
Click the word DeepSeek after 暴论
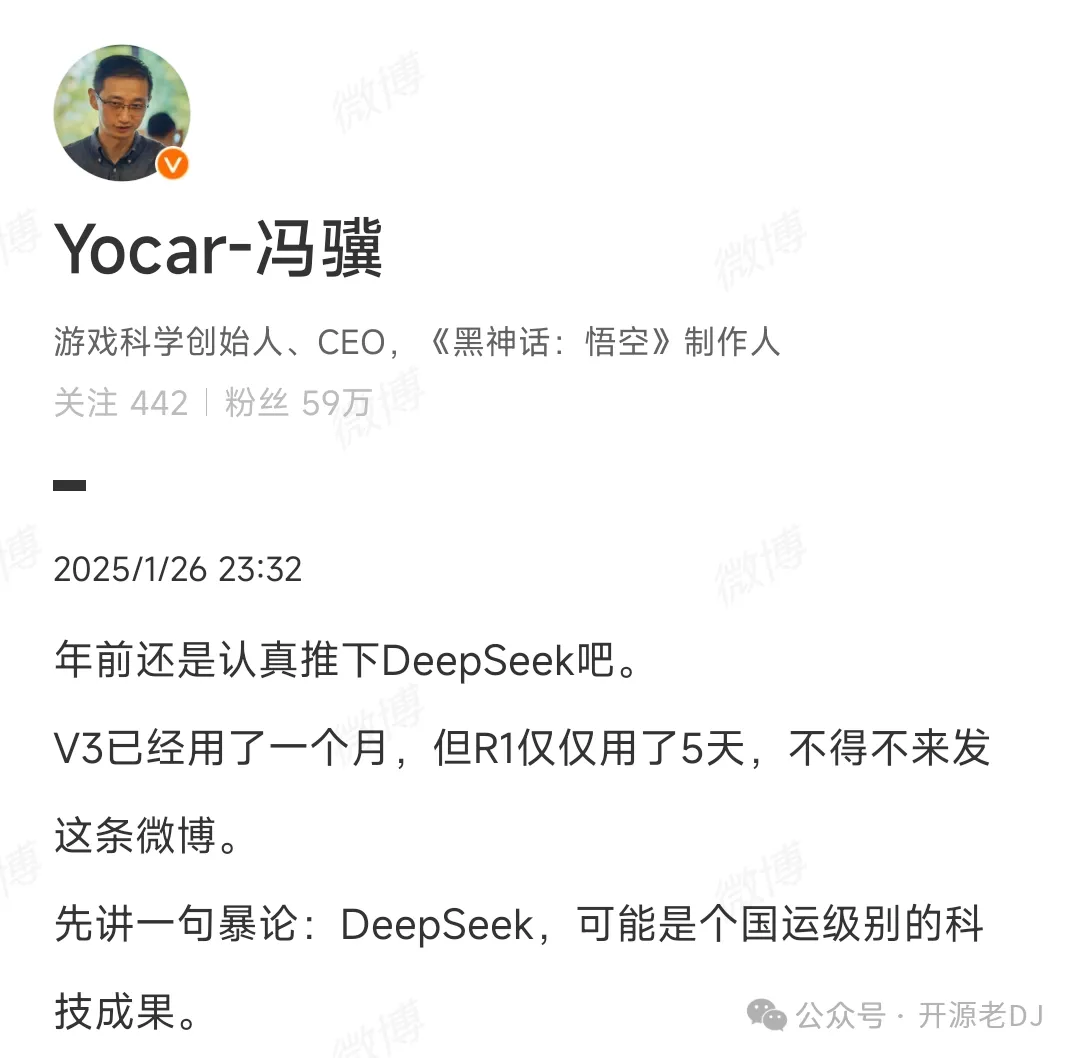click(x=437, y=925)
